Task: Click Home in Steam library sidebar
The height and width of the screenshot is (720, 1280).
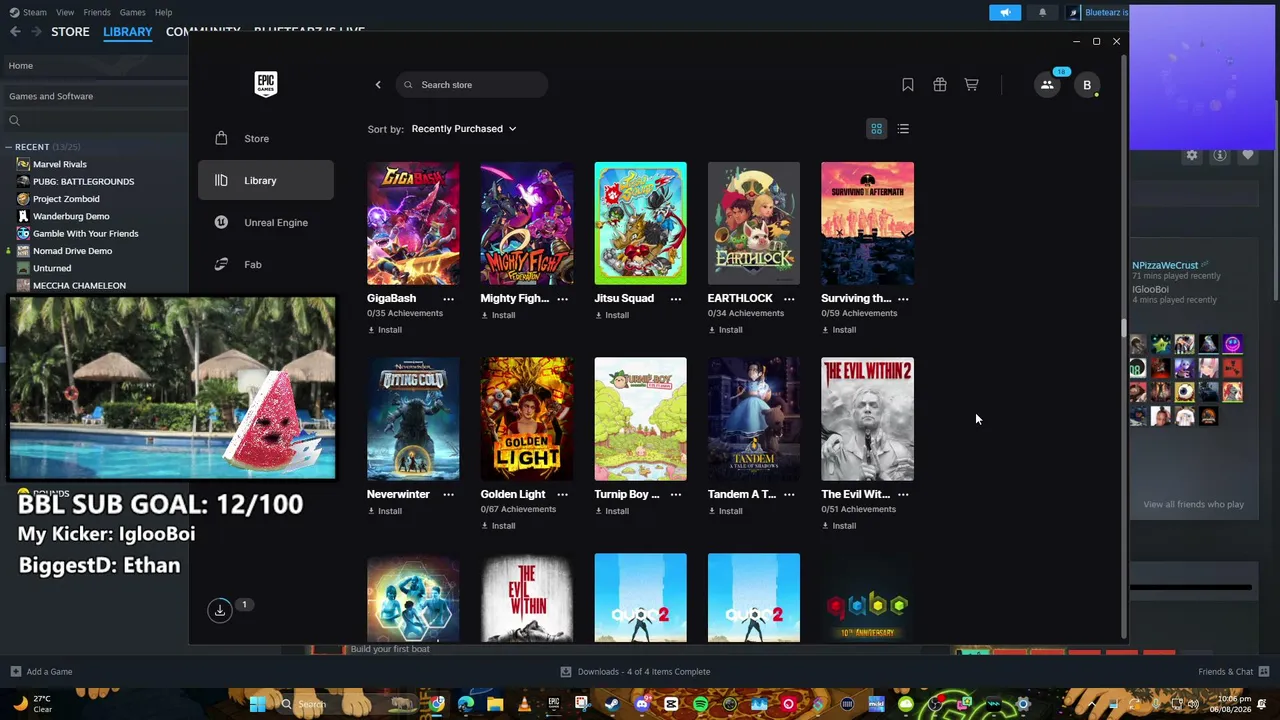Action: pos(94,66)
